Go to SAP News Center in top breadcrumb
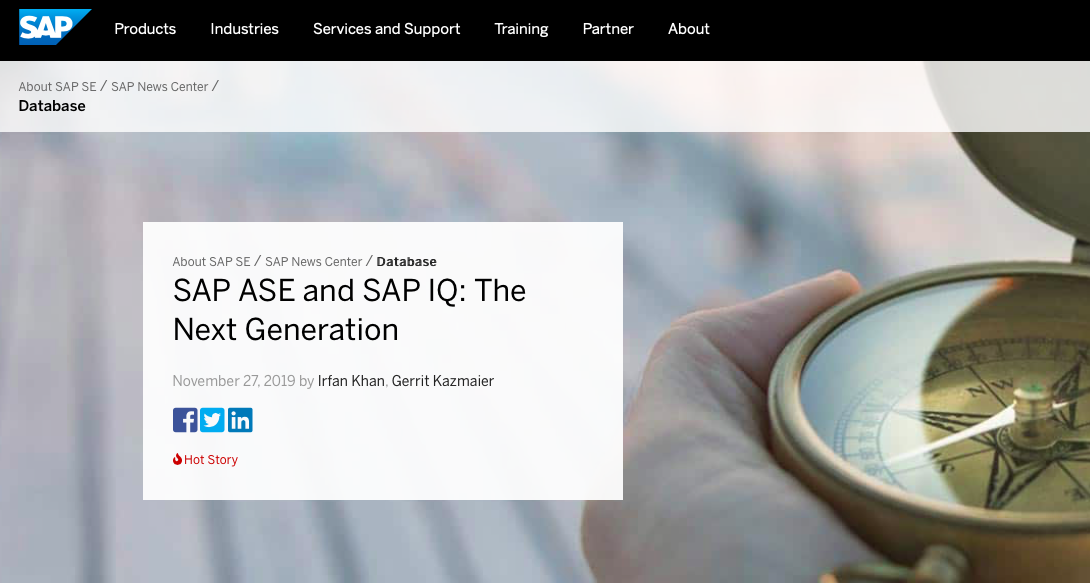Image resolution: width=1090 pixels, height=583 pixels. pyautogui.click(x=160, y=87)
